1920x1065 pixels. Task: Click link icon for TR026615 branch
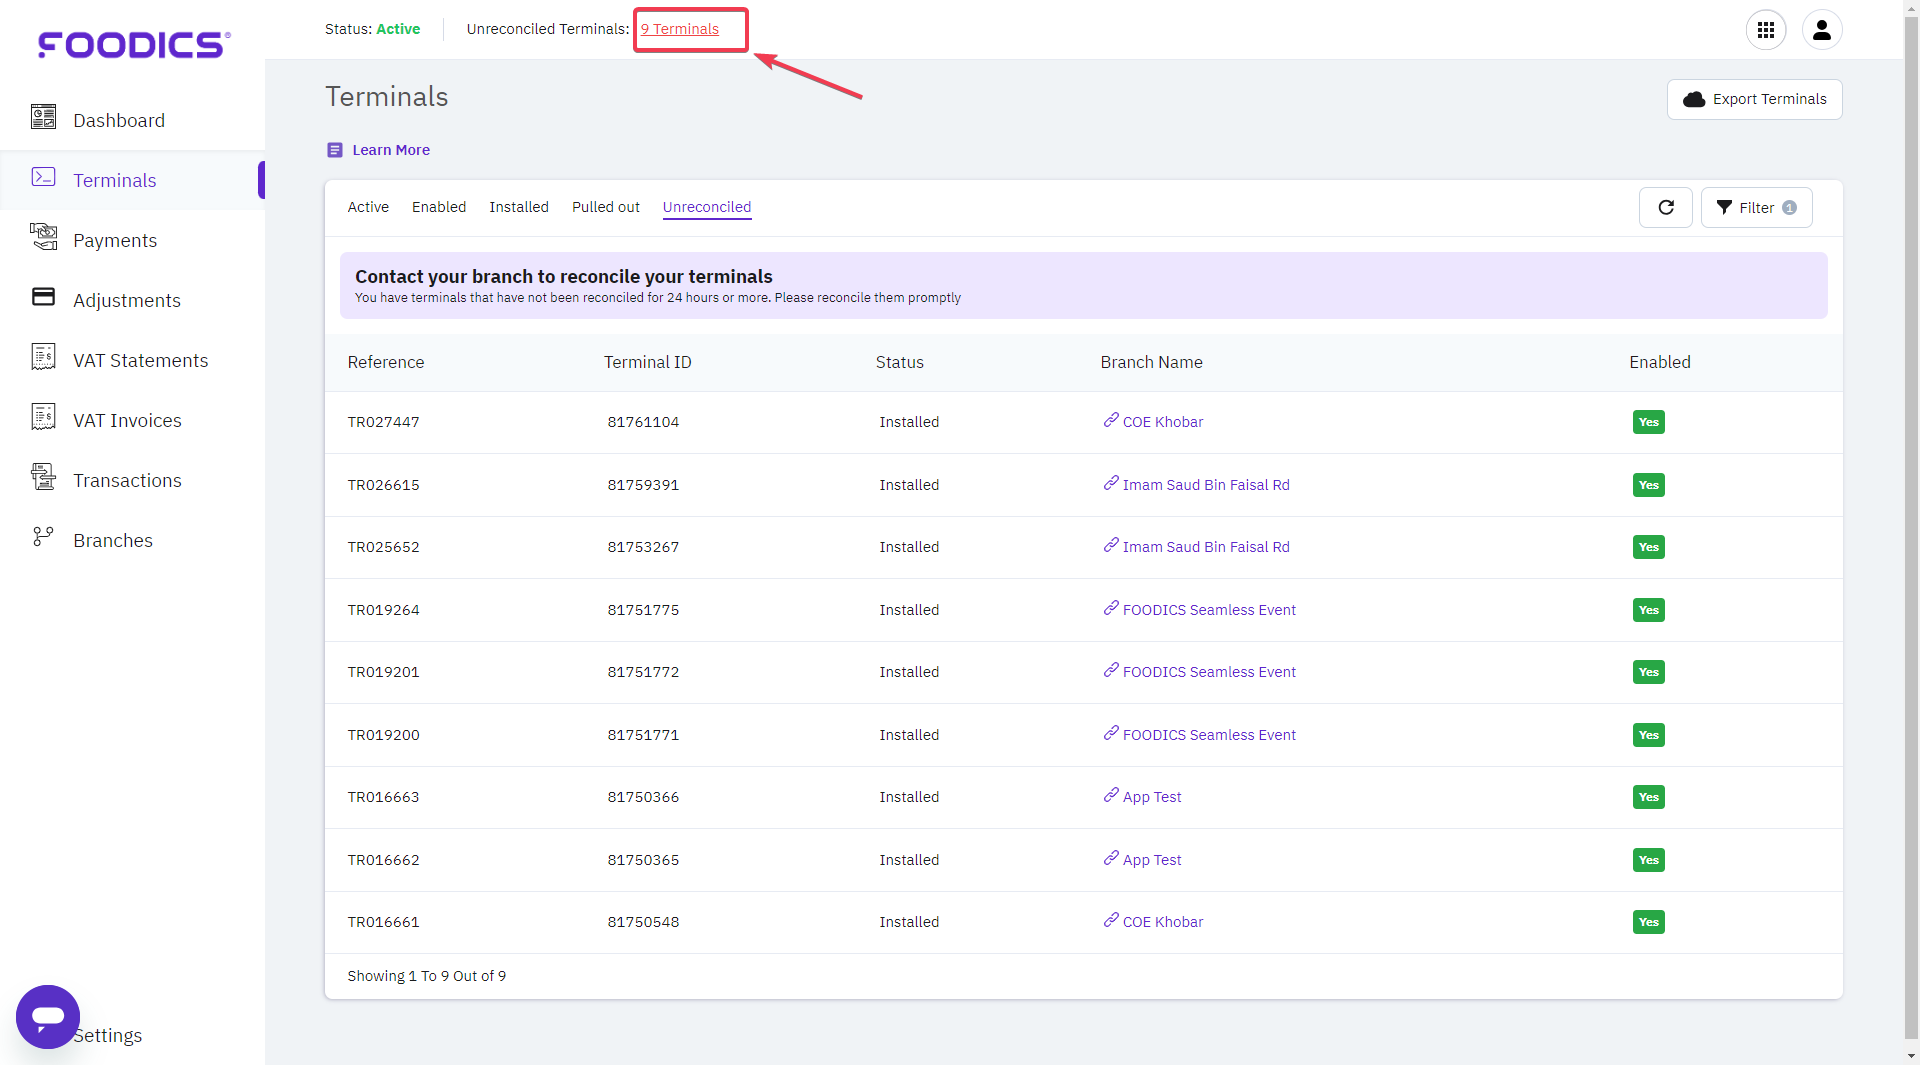tap(1111, 483)
